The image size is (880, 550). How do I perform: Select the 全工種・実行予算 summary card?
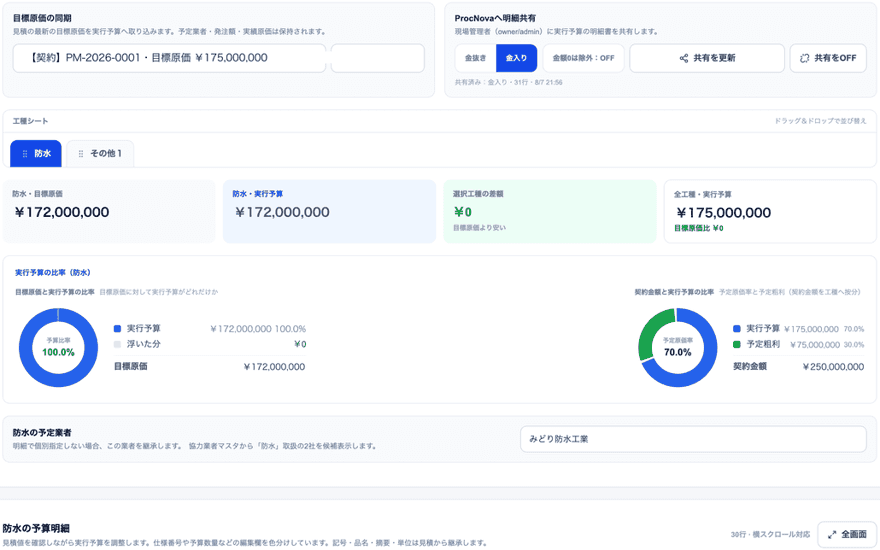[770, 212]
